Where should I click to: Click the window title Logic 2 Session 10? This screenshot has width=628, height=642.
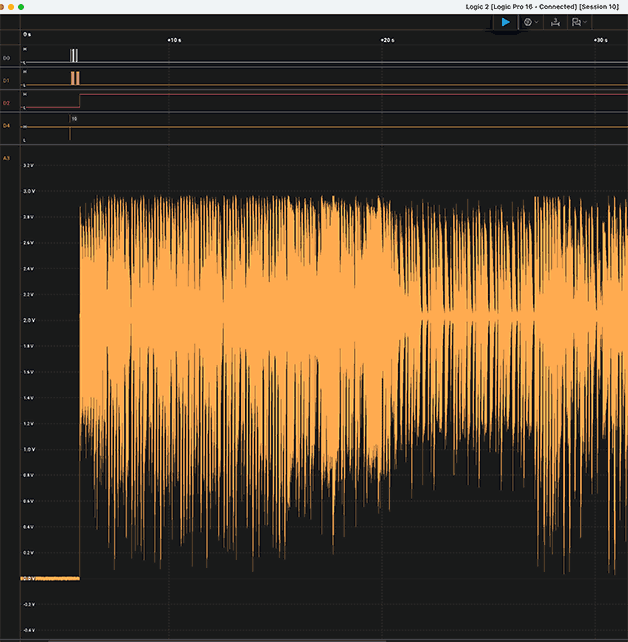(x=542, y=7)
